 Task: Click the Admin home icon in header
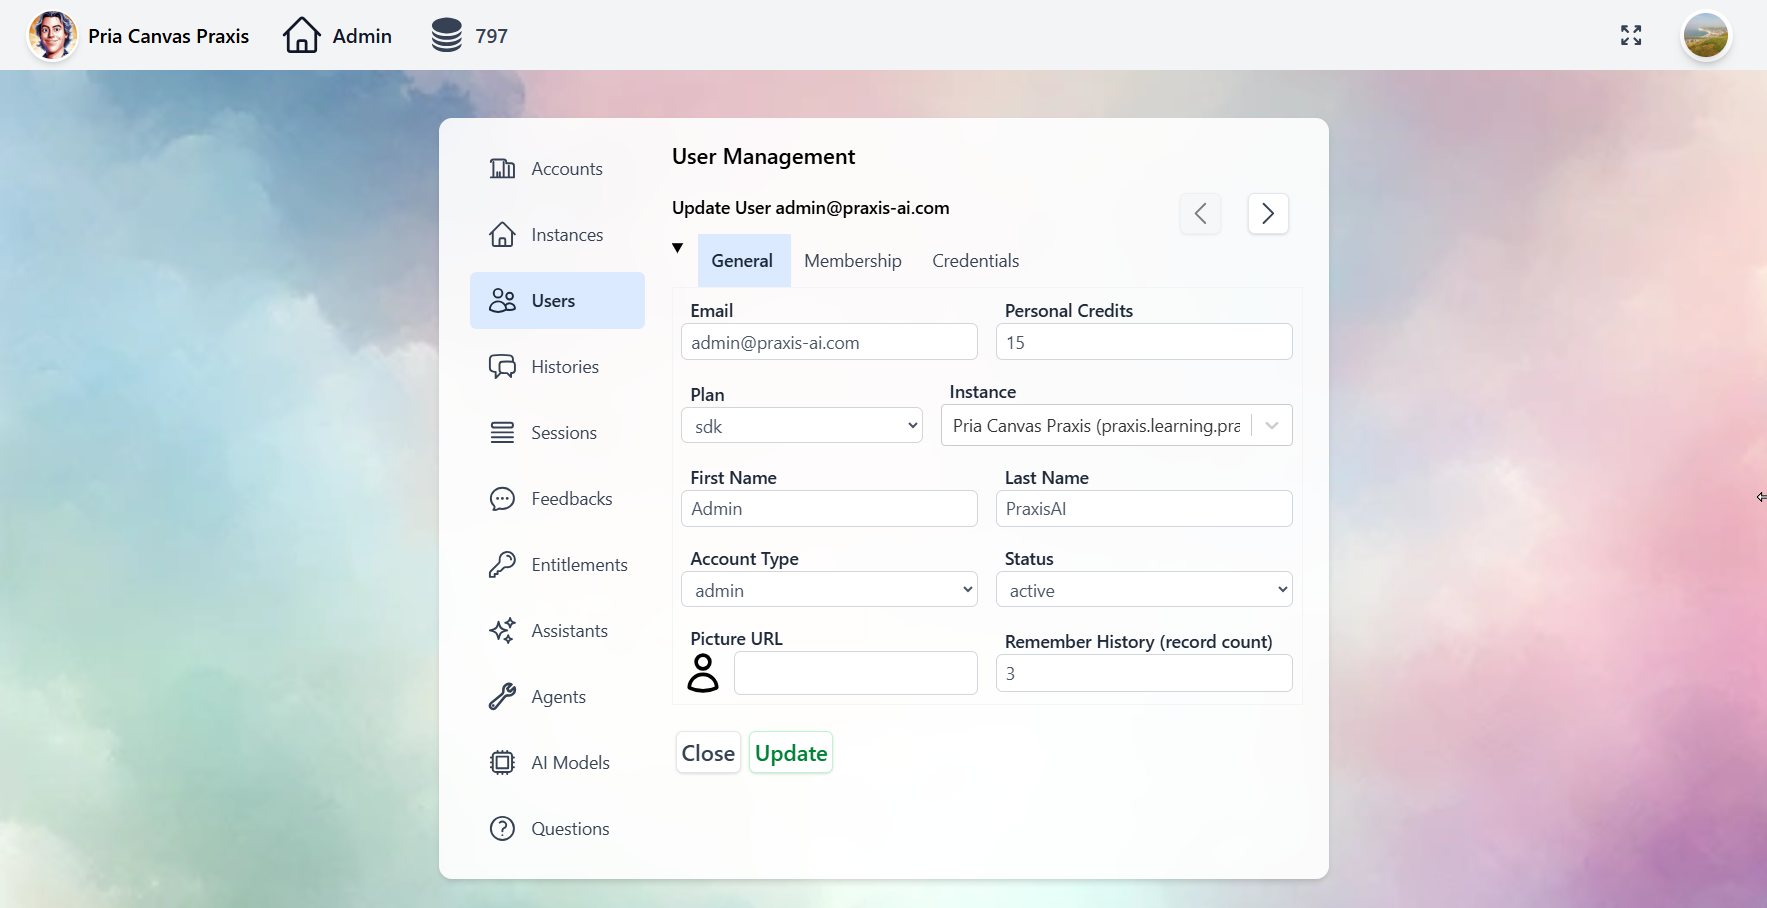point(301,35)
